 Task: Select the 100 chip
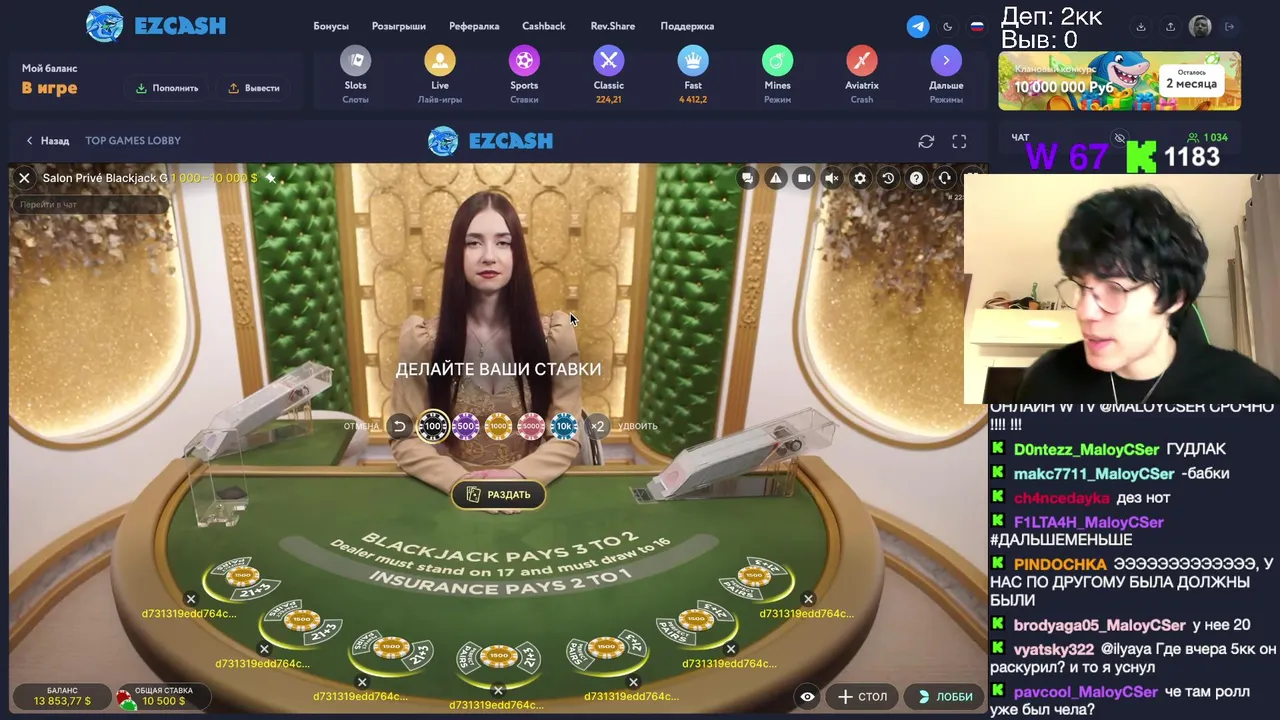(433, 426)
